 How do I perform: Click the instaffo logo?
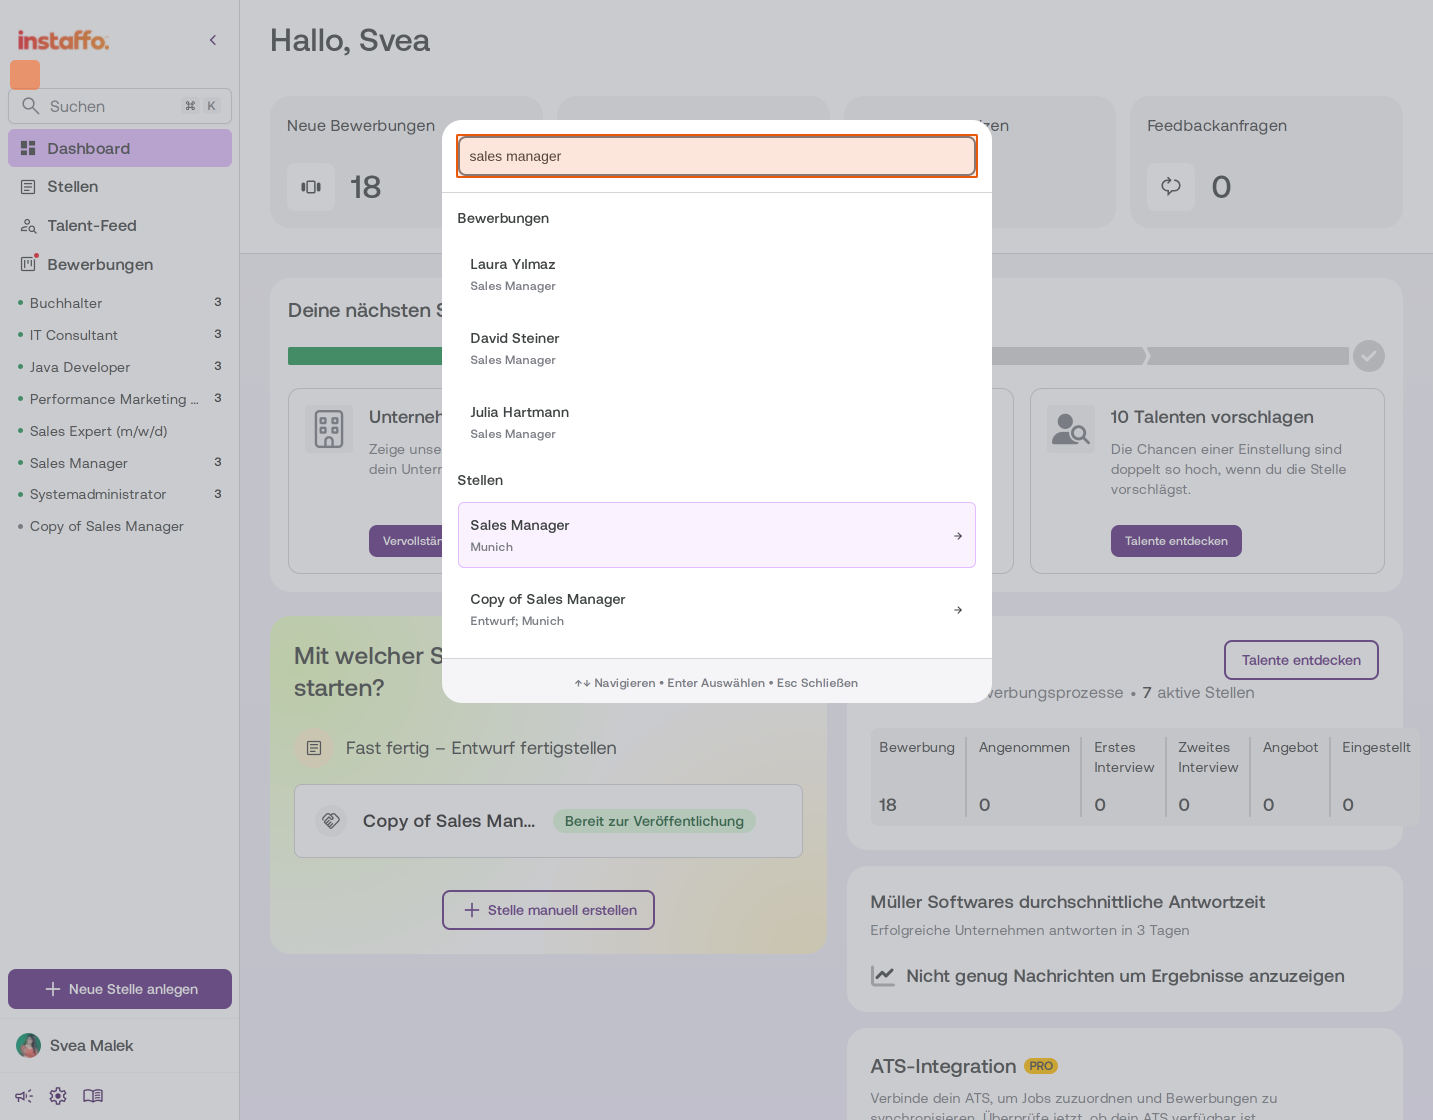pyautogui.click(x=63, y=40)
